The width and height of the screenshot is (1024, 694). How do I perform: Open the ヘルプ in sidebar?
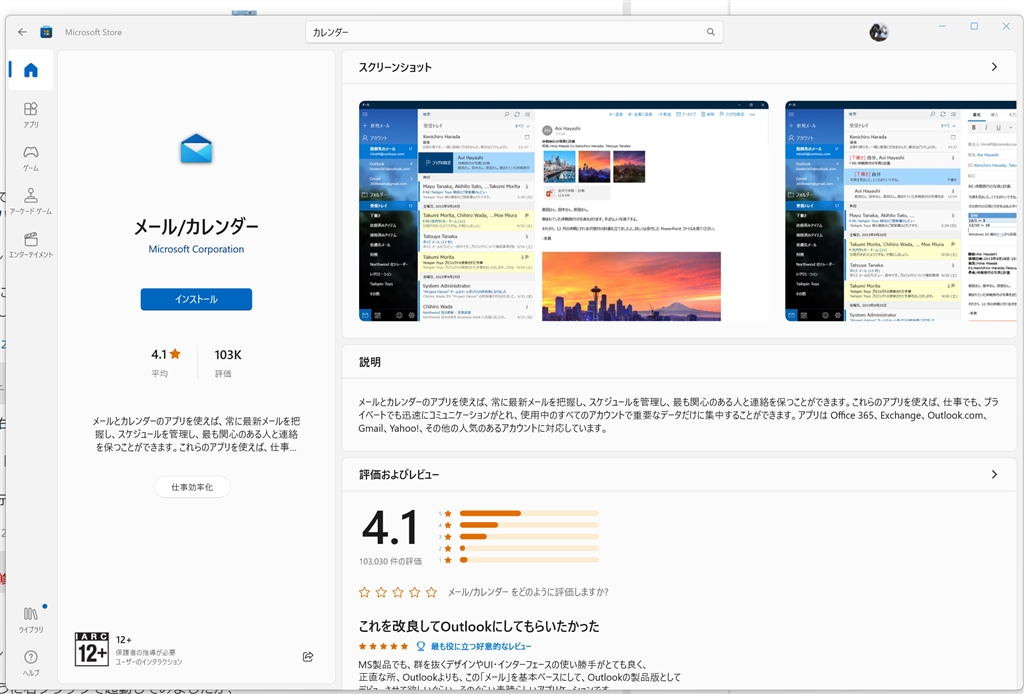point(31,663)
